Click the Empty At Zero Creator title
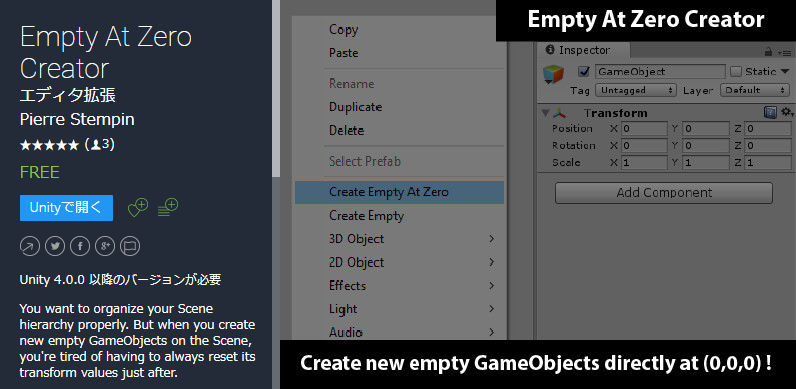 click(106, 52)
